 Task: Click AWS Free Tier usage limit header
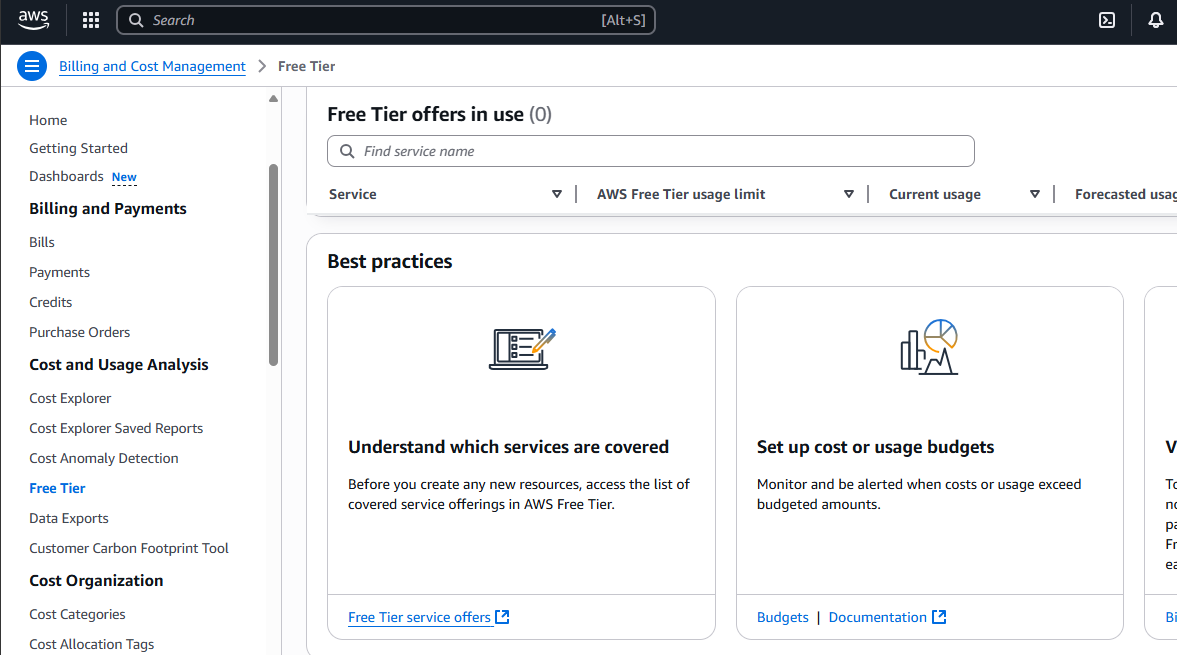pos(681,194)
